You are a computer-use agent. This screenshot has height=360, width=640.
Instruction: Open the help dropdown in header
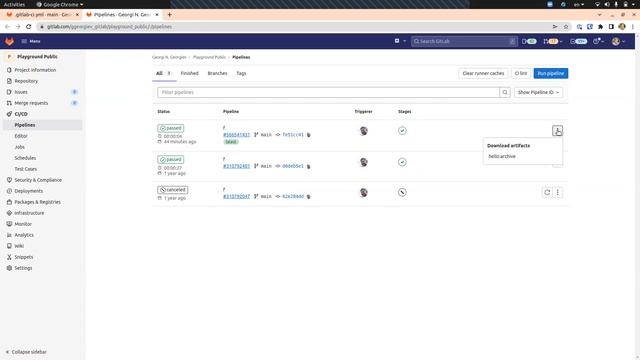(x=598, y=41)
